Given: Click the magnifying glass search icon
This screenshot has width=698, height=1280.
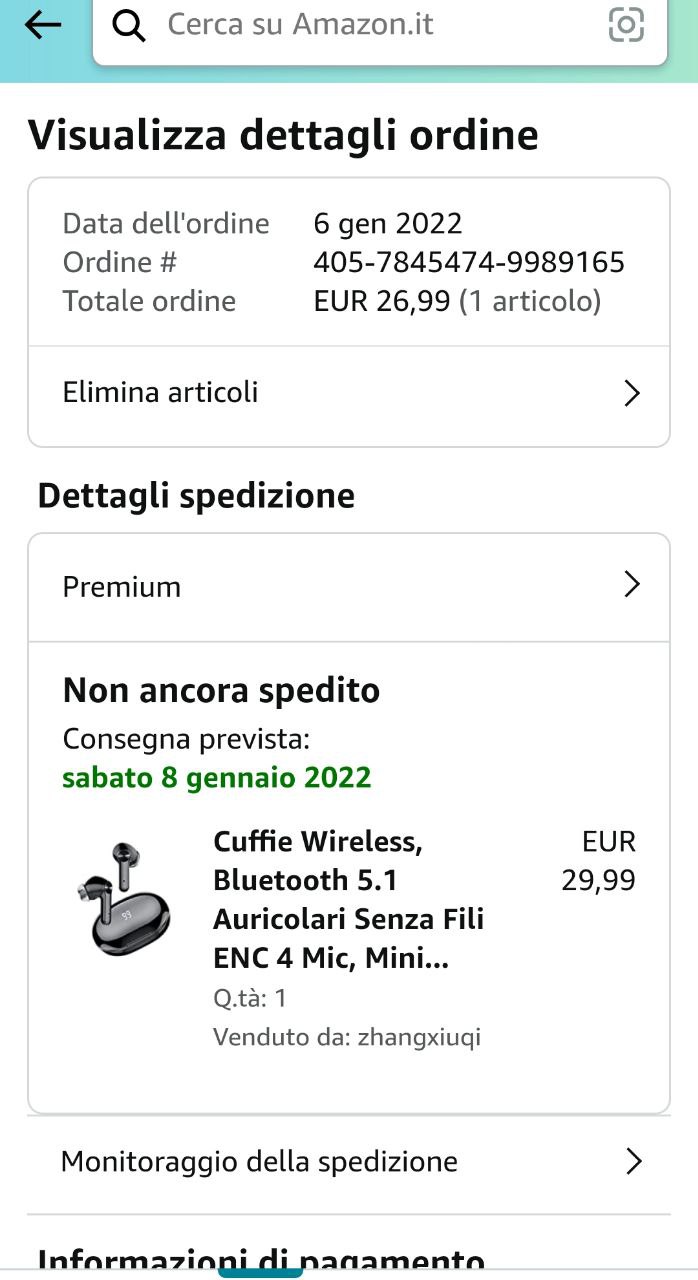Looking at the screenshot, I should (129, 25).
